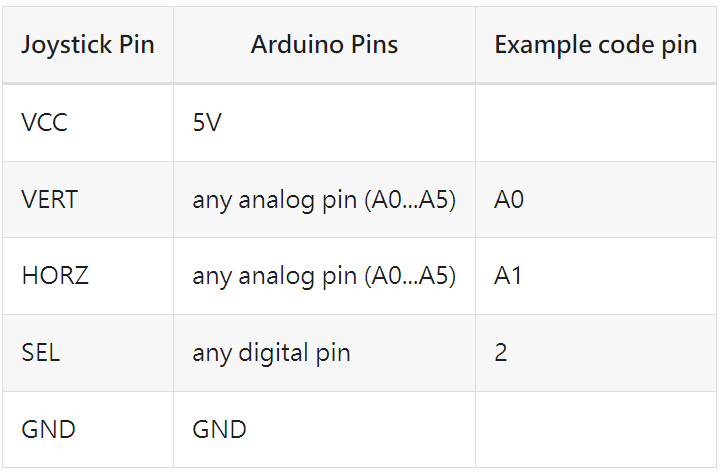Click the Example code pin header

coord(595,45)
